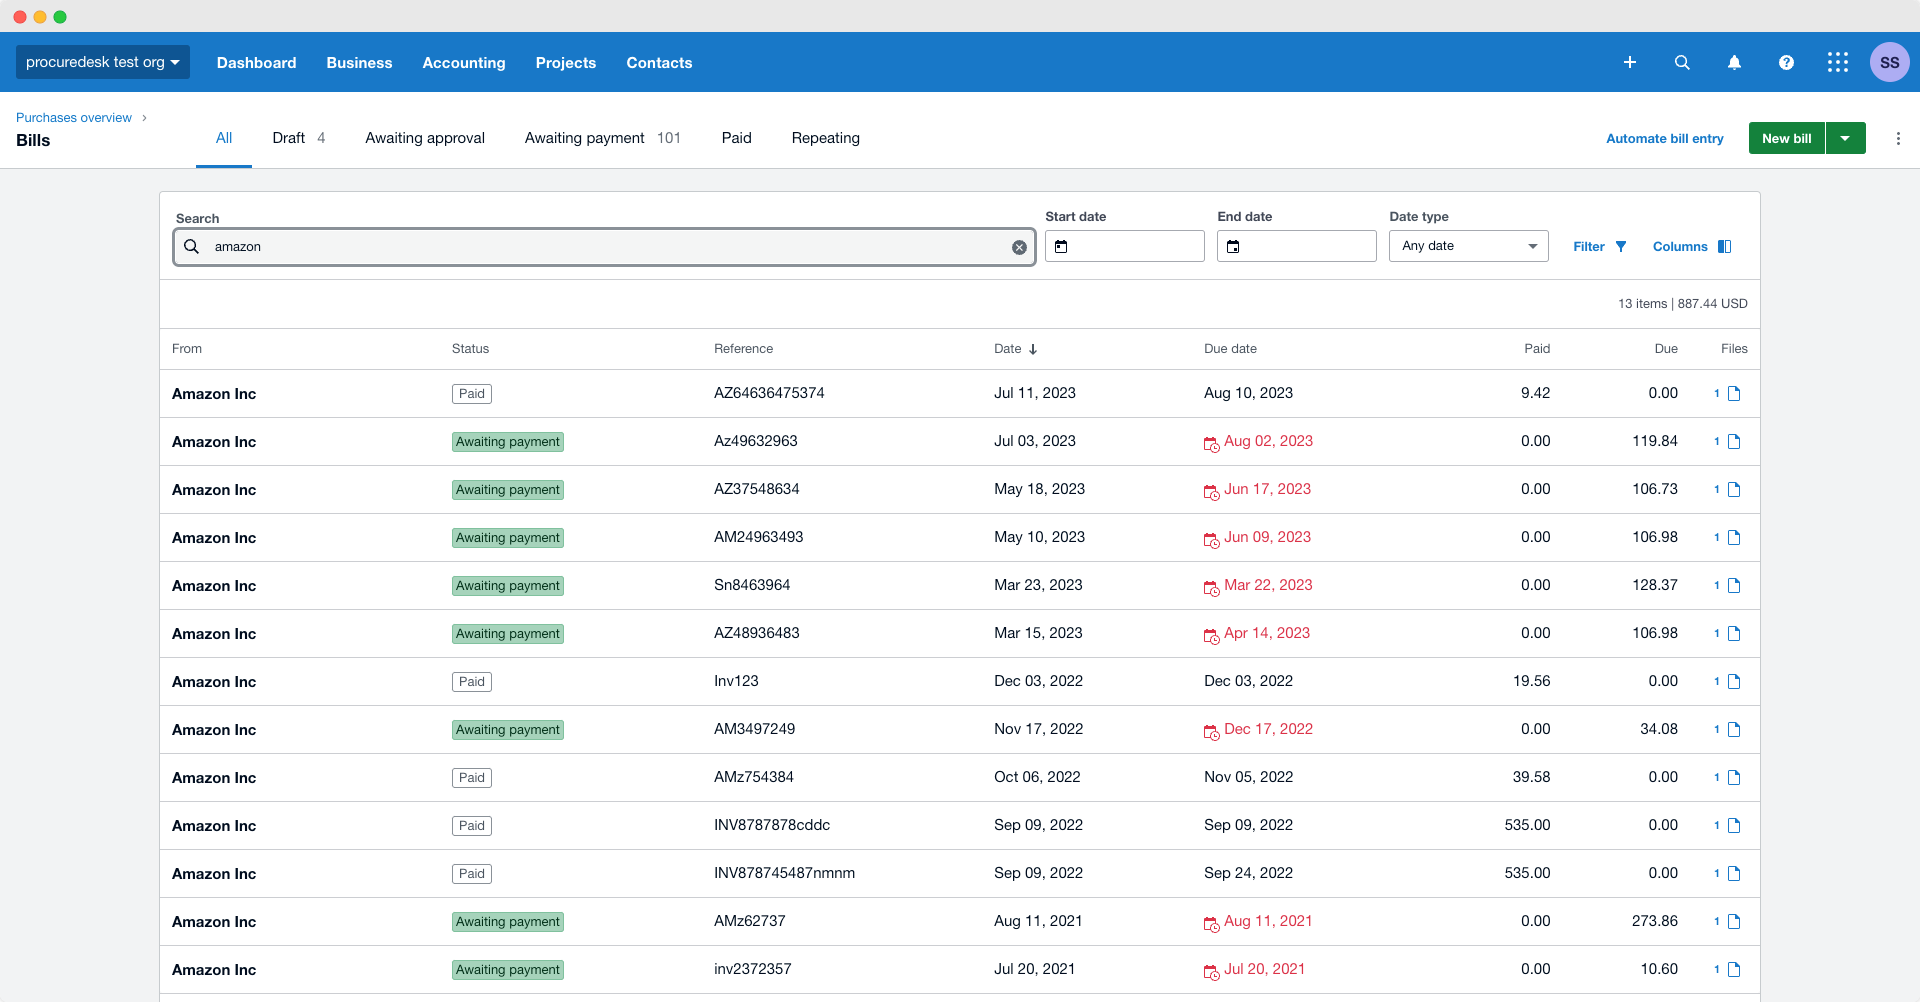The height and width of the screenshot is (1002, 1920).
Task: Open the procuredesk test org organization menu
Action: coord(102,61)
